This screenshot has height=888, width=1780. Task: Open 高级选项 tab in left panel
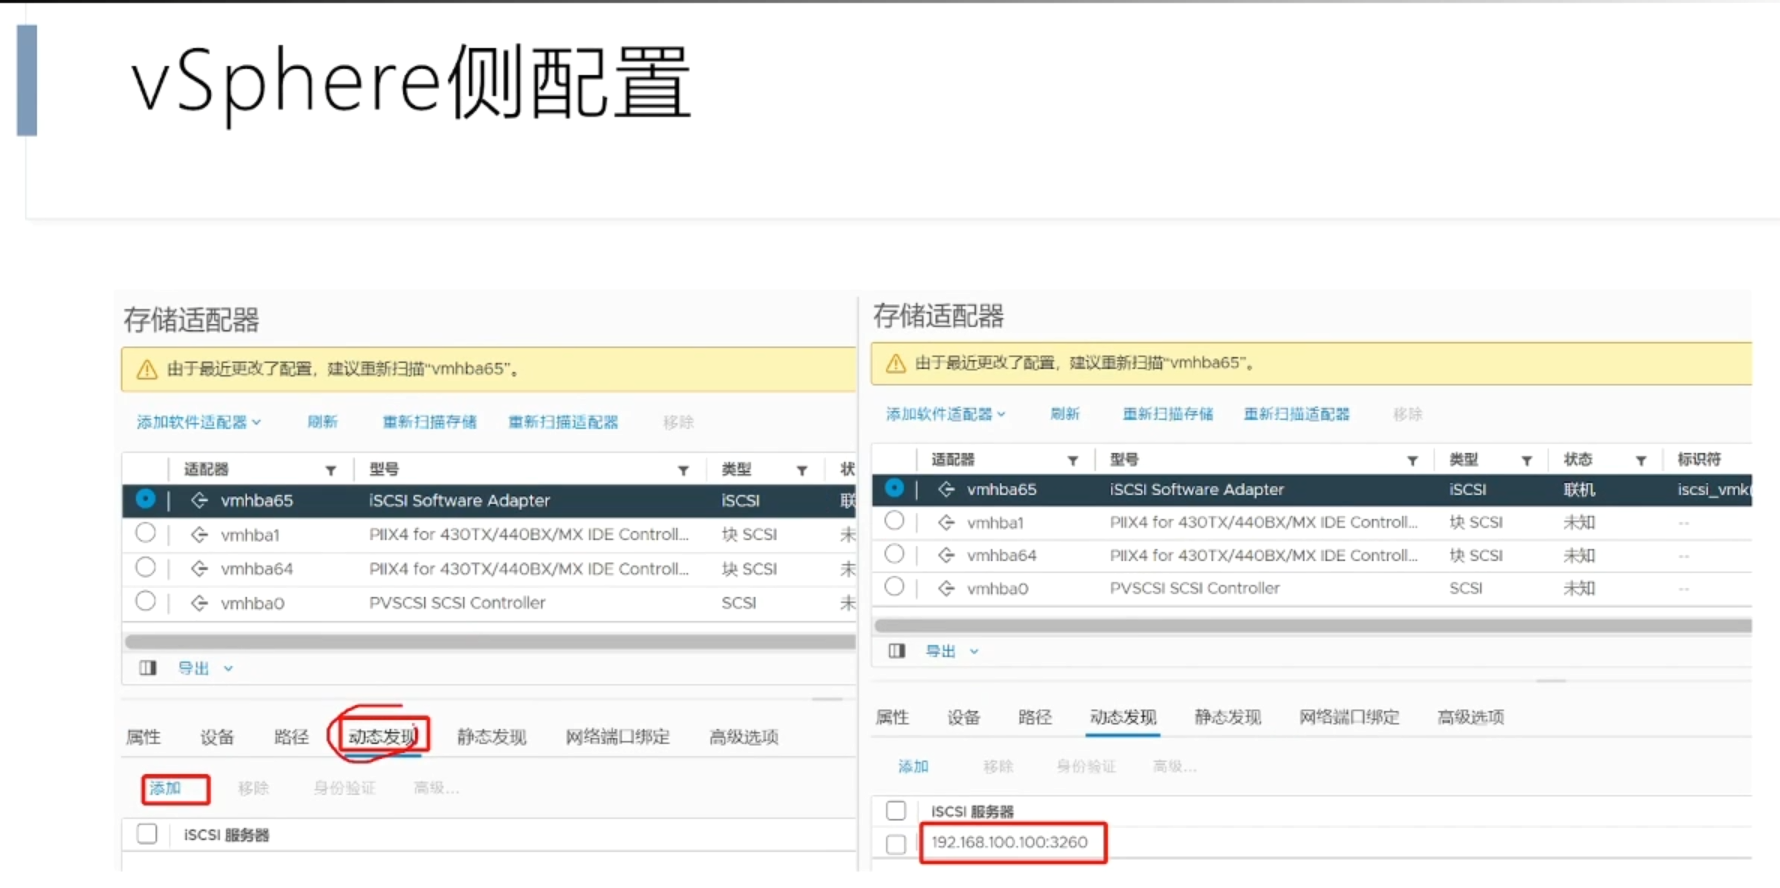(x=743, y=737)
